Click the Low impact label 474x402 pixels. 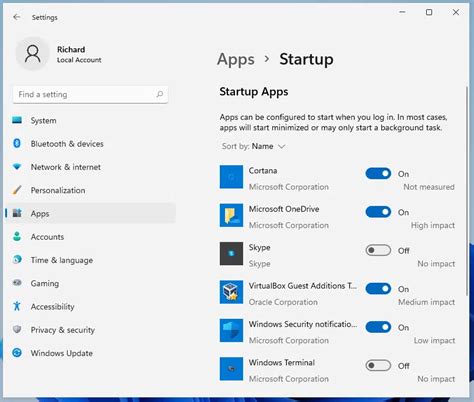pos(434,341)
